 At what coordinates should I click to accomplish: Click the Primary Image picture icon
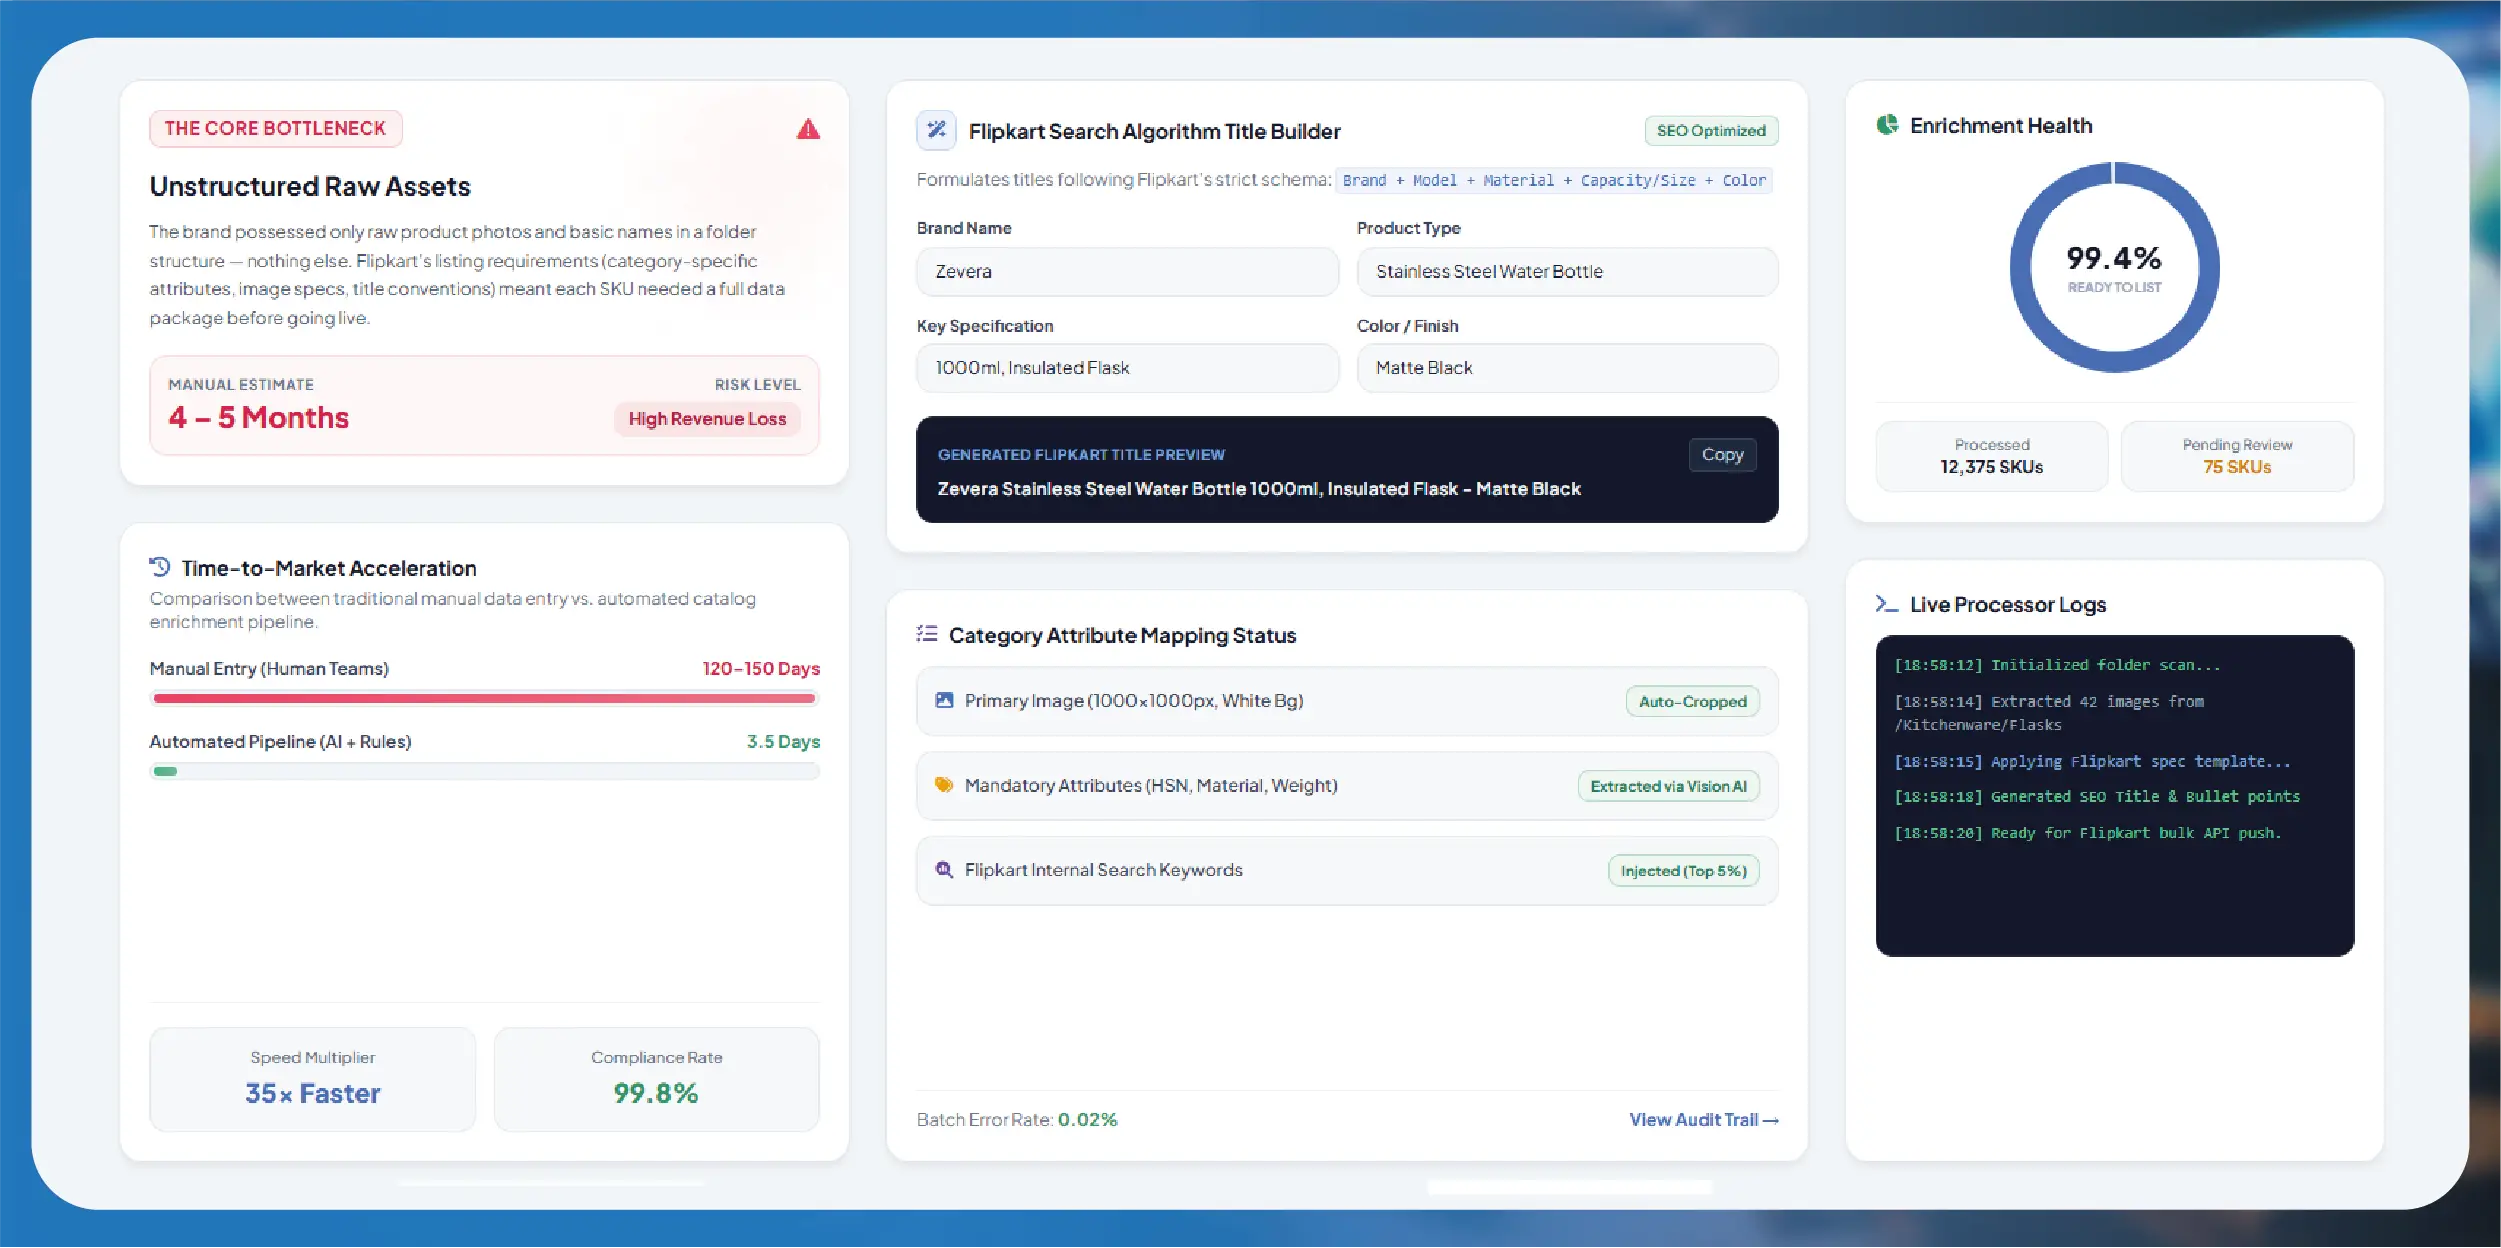(x=944, y=700)
